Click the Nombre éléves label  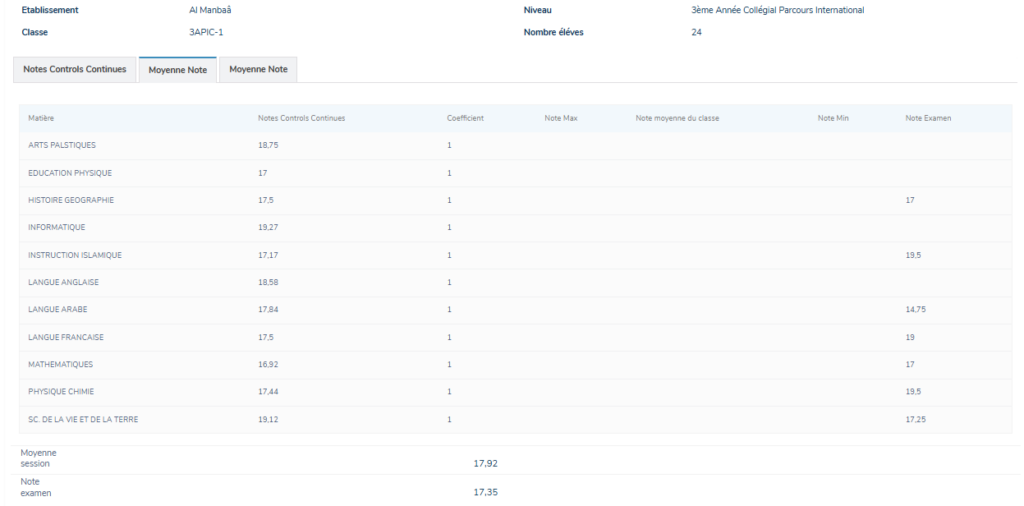[x=554, y=32]
